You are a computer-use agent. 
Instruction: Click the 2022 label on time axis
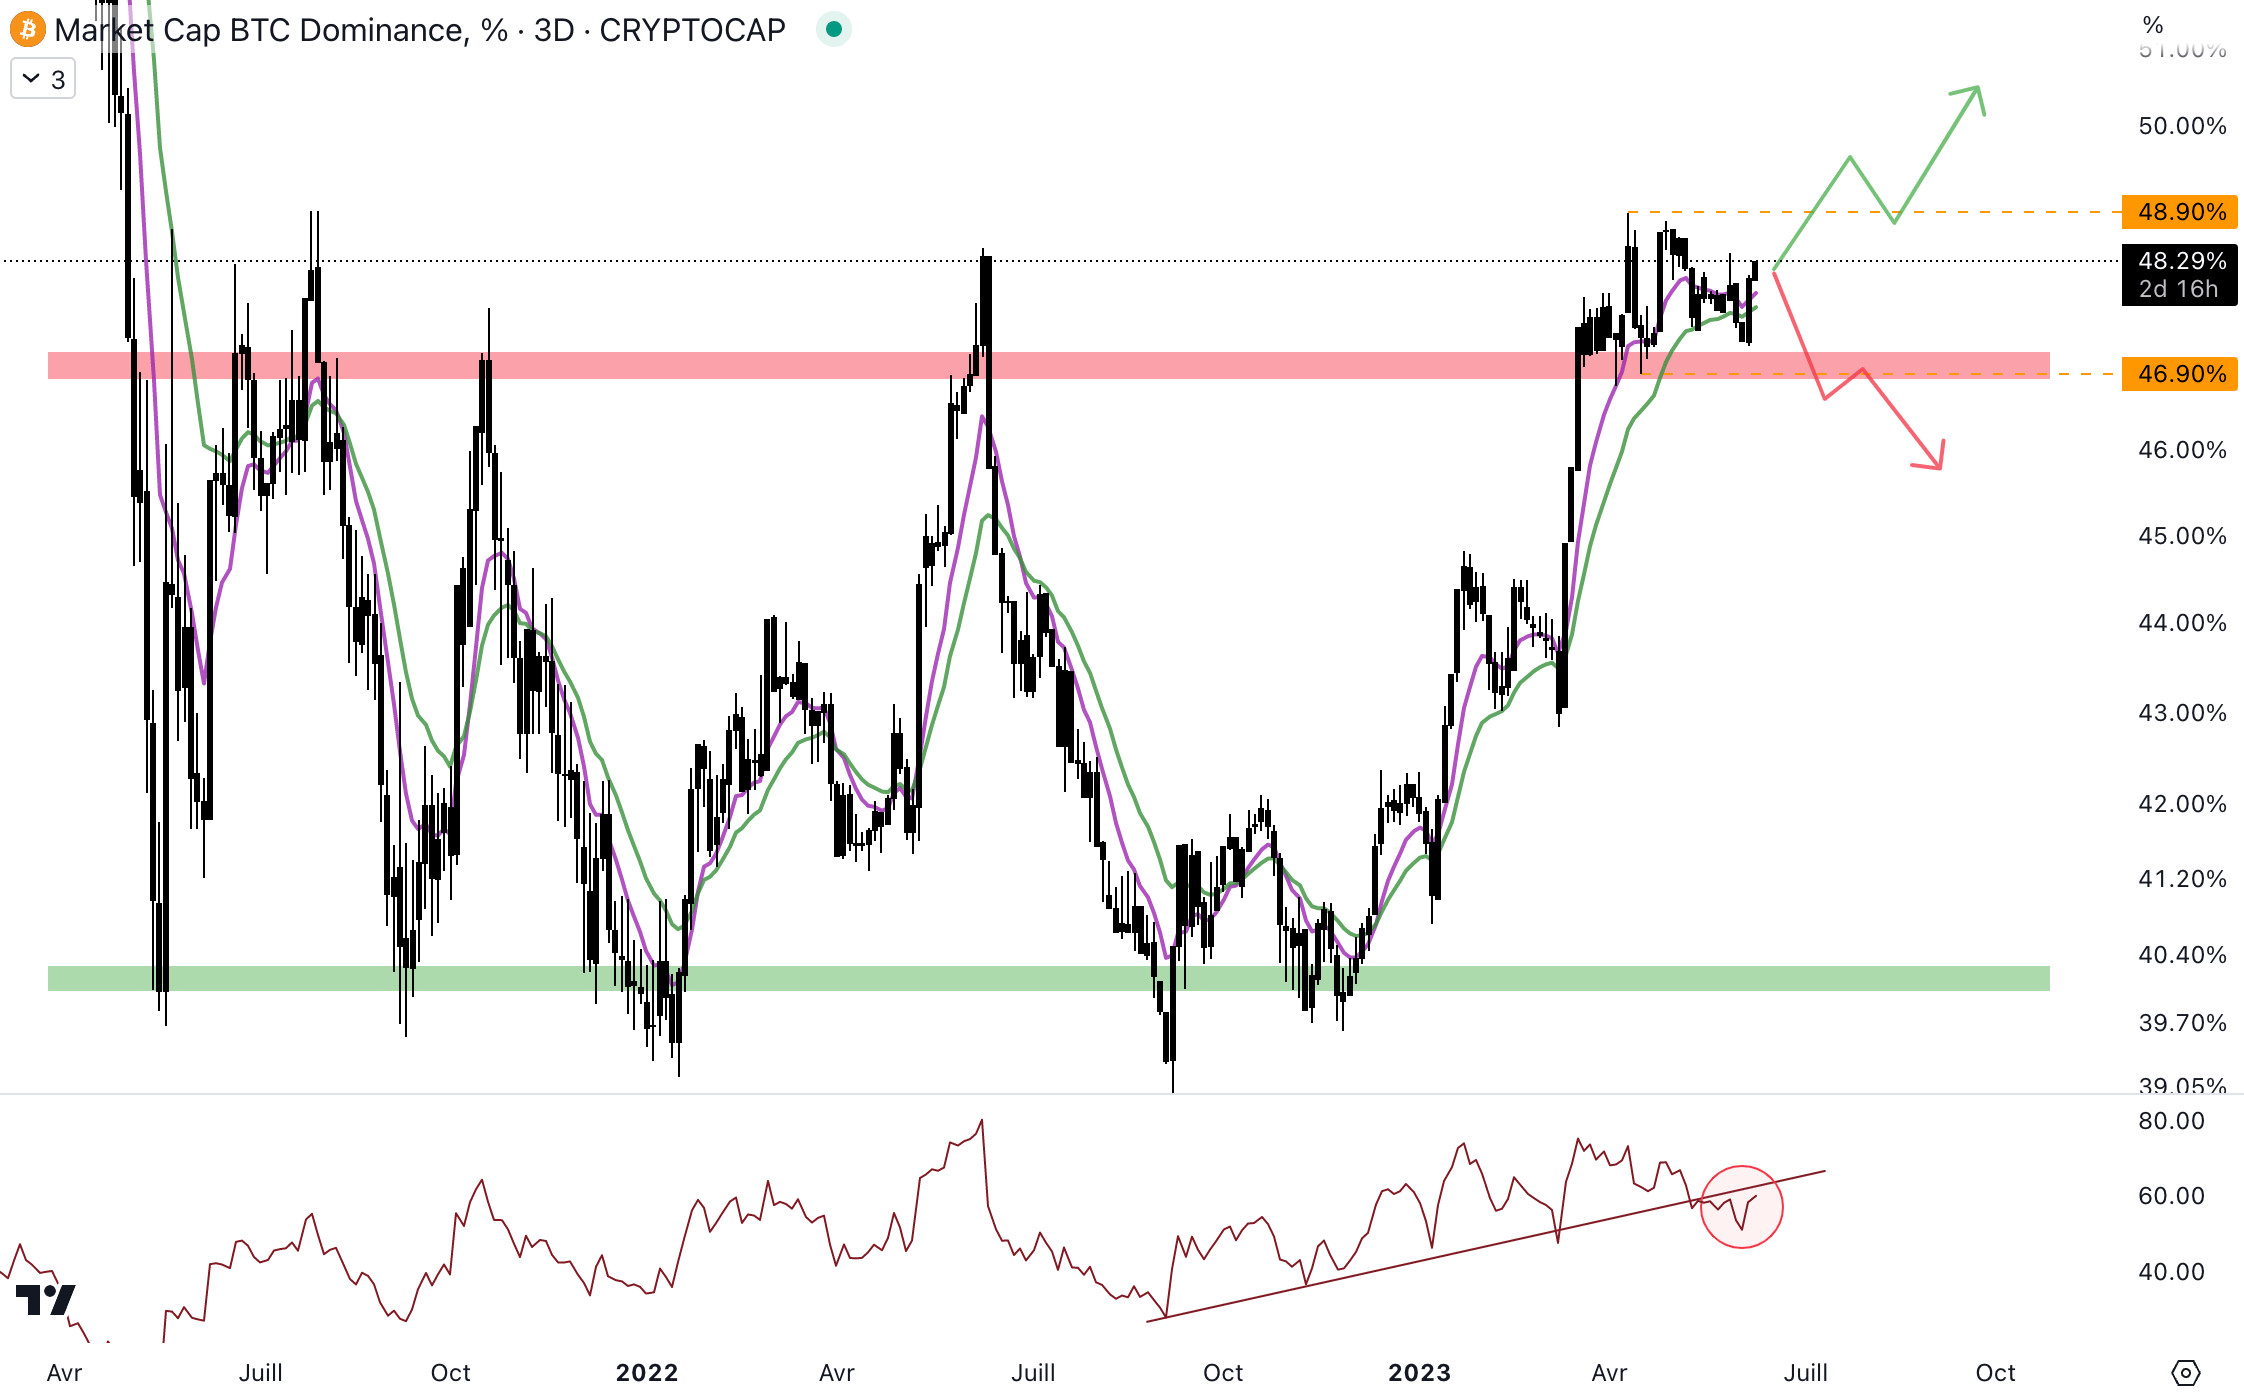(647, 1372)
